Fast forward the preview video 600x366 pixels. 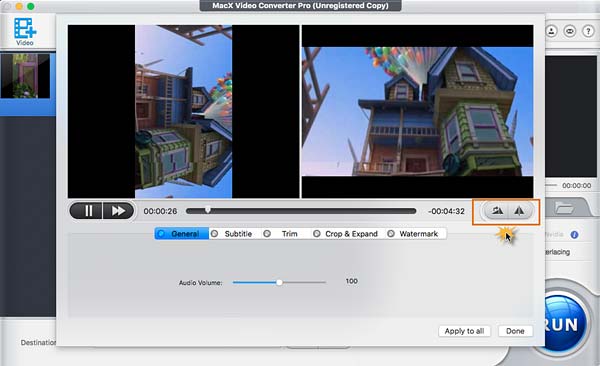(118, 211)
